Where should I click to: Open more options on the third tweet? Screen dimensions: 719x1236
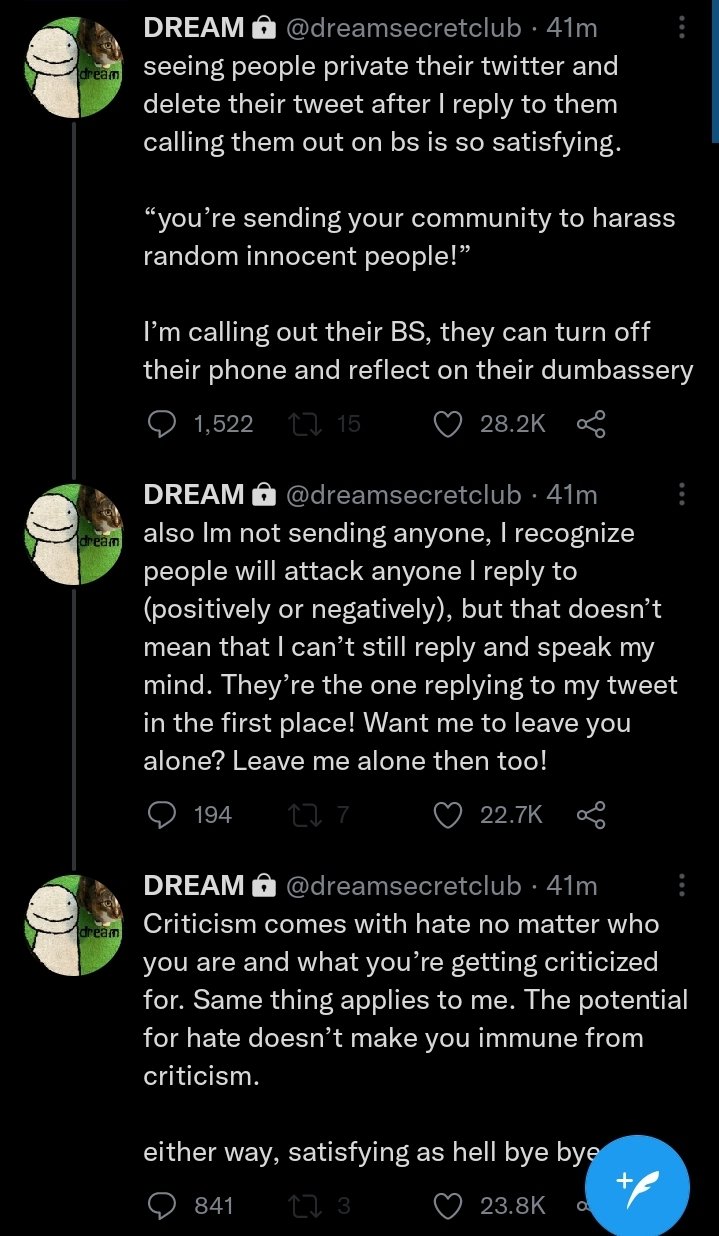[682, 885]
